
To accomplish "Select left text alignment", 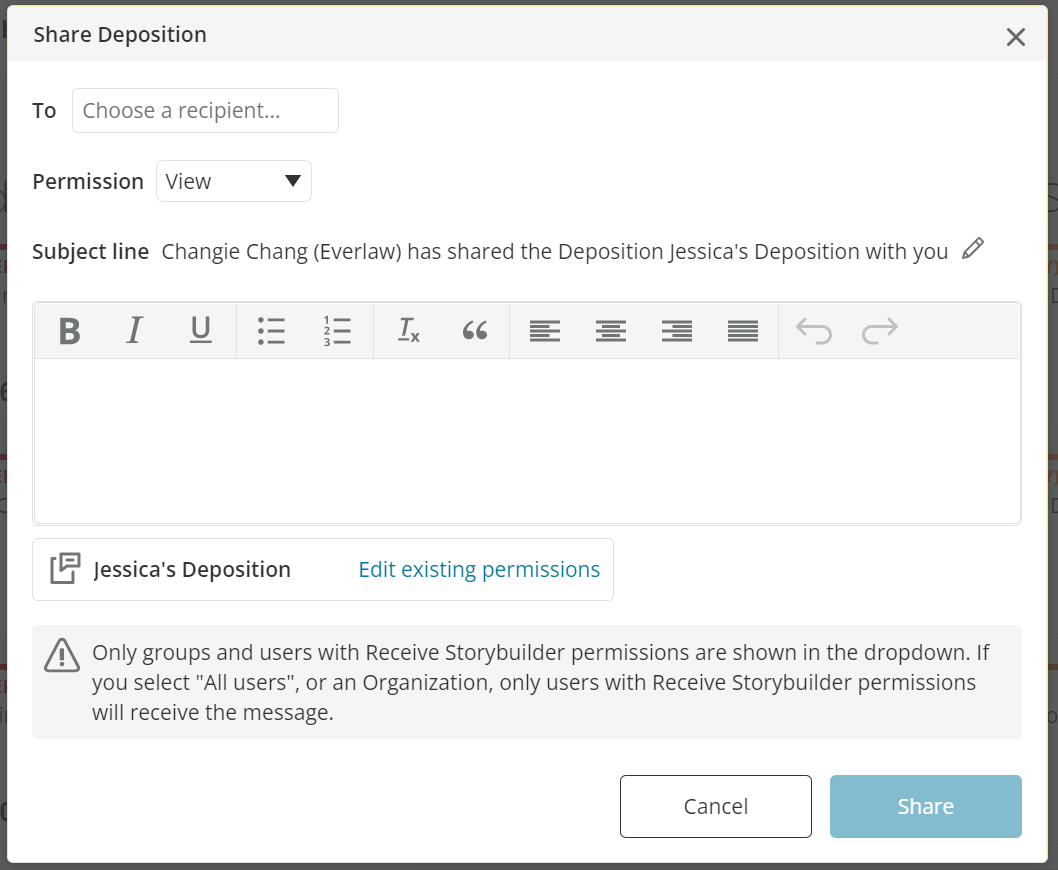I will (x=545, y=331).
